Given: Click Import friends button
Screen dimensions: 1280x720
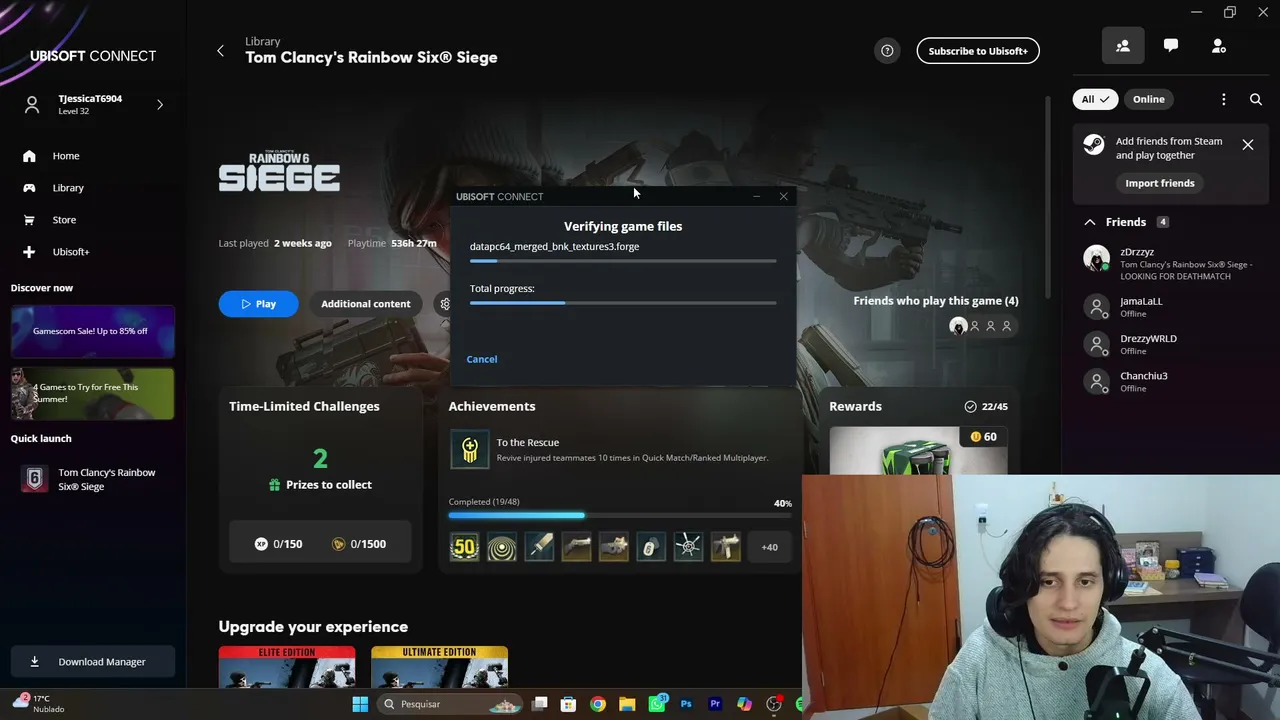Looking at the screenshot, I should (x=1160, y=183).
